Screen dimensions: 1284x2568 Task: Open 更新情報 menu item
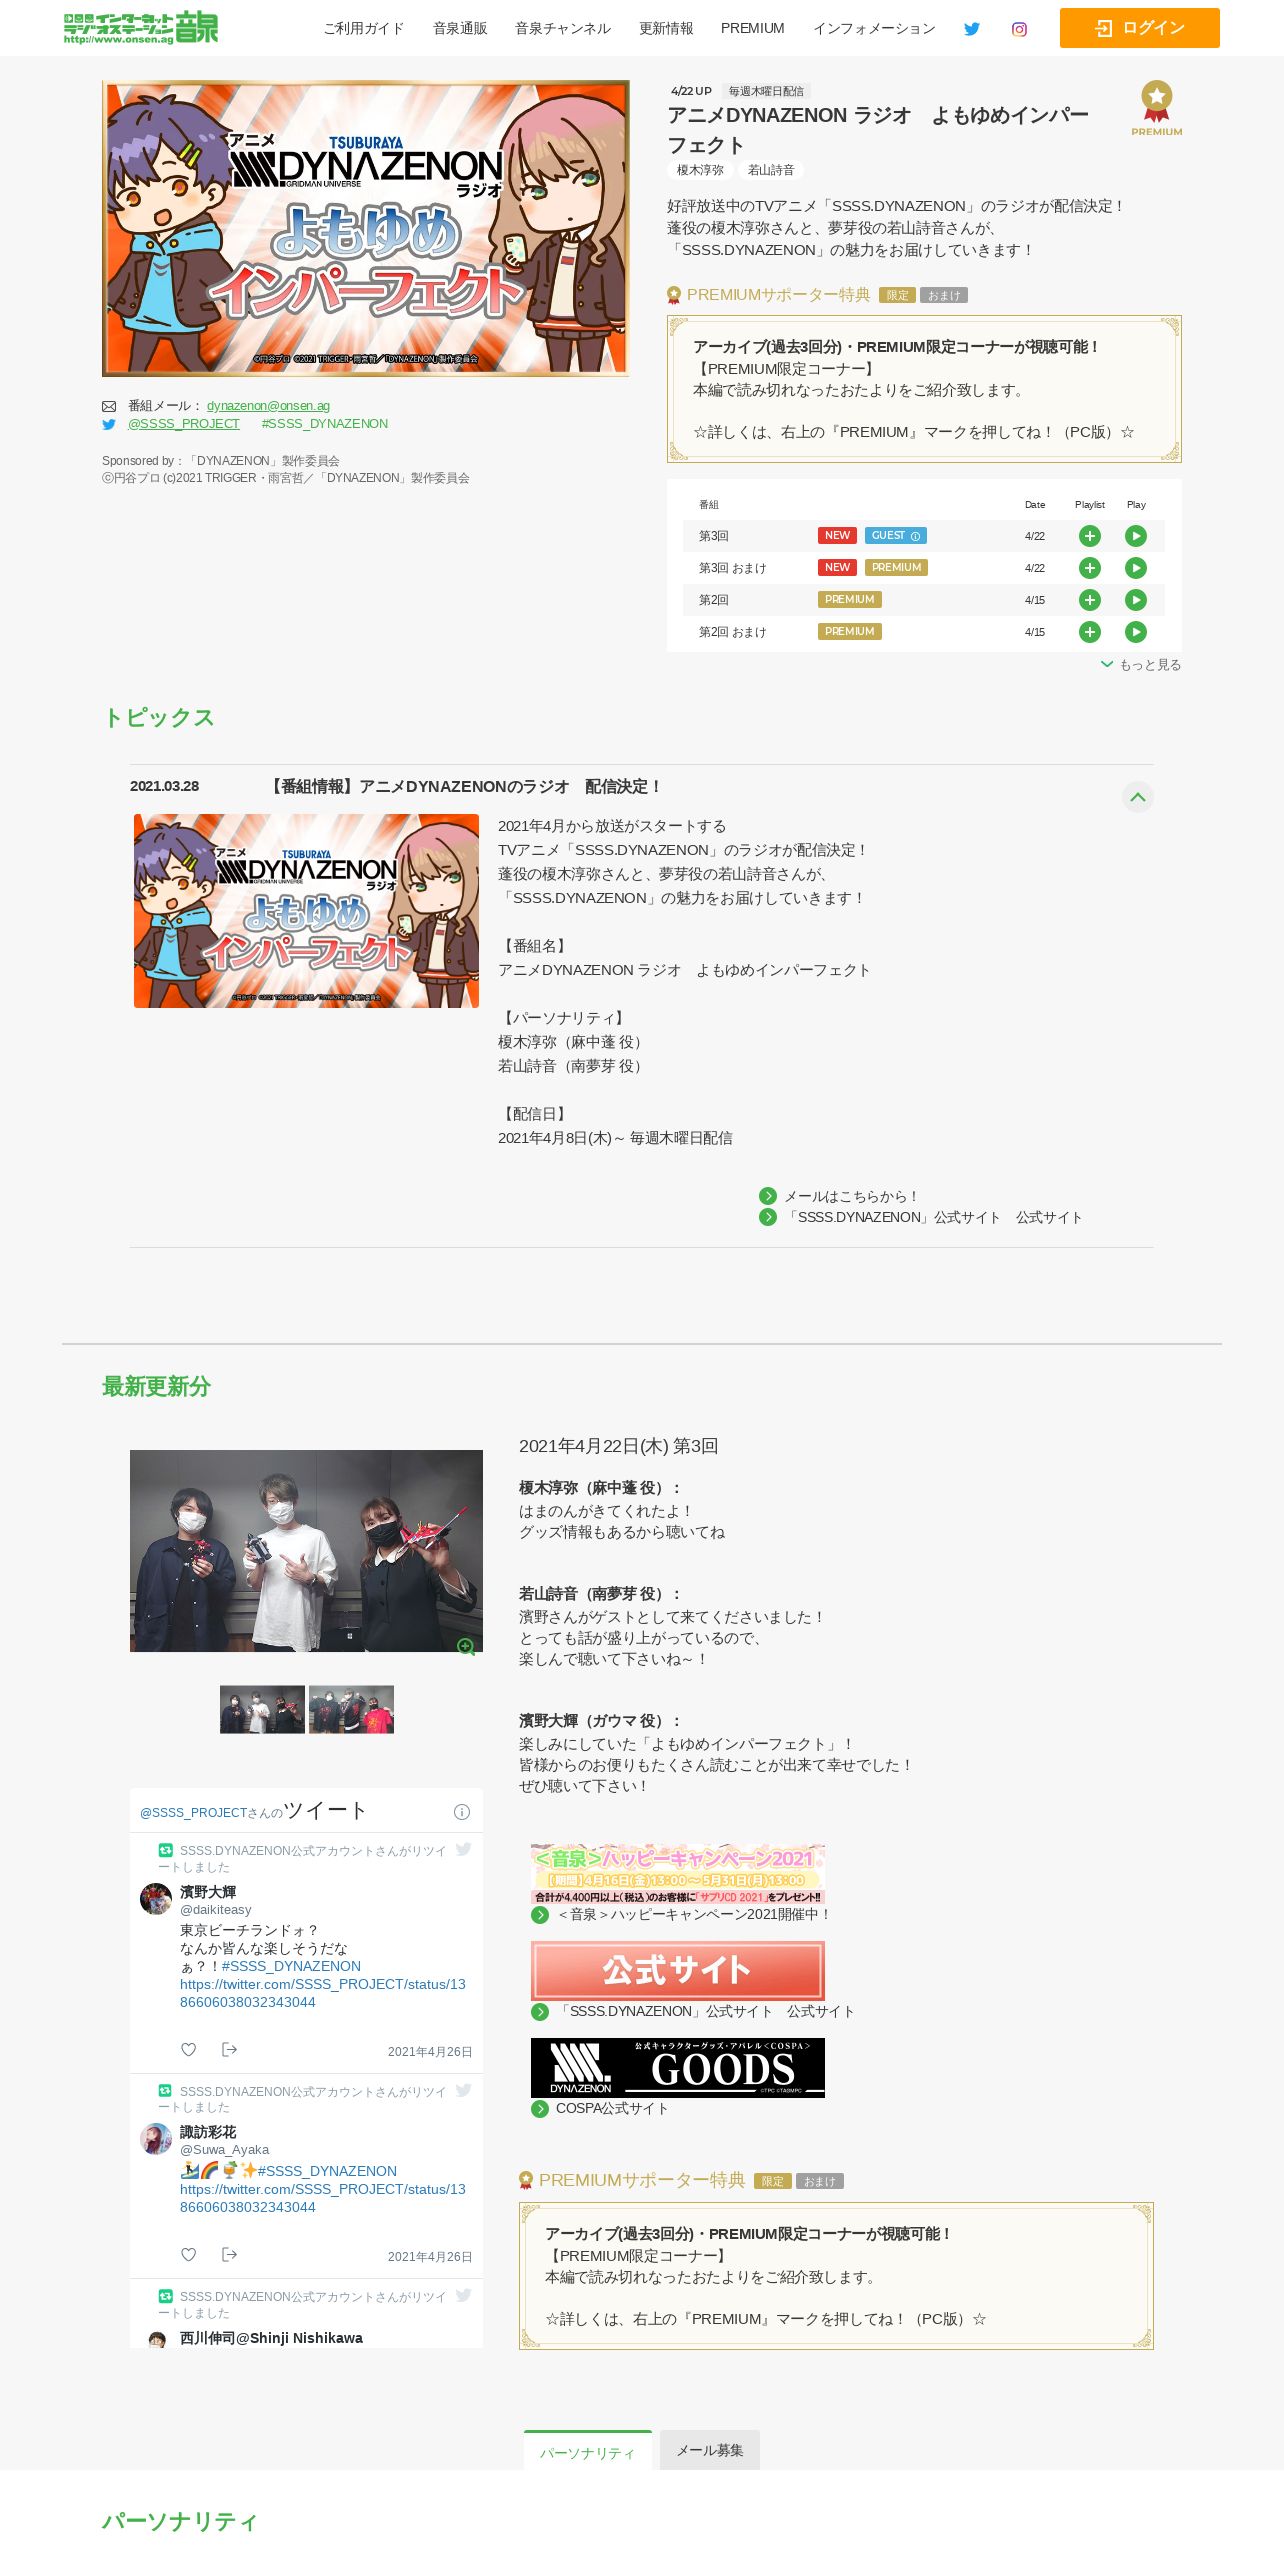click(x=666, y=29)
